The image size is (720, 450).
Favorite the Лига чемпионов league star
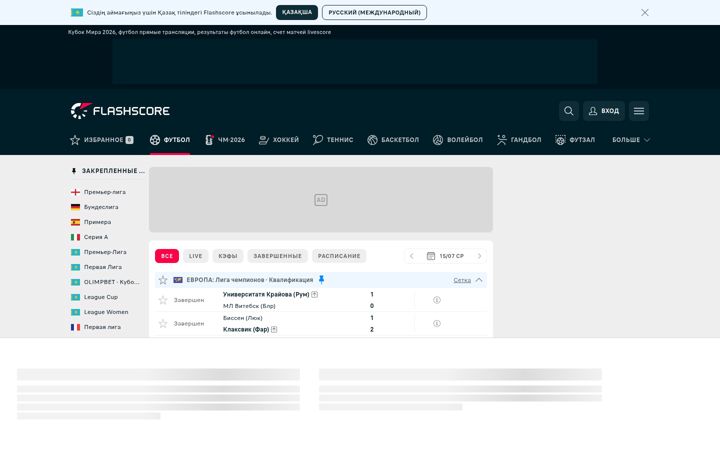coord(163,280)
